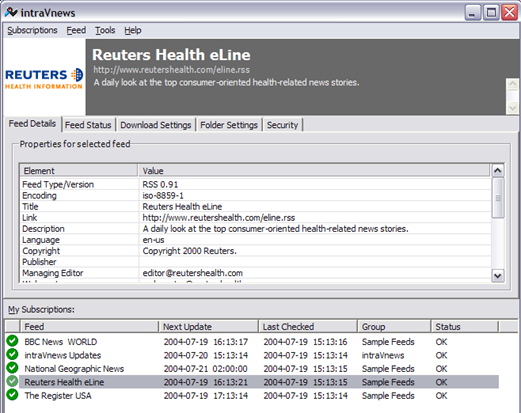Click the Title property row
This screenshot has width=521, height=413.
(256, 206)
